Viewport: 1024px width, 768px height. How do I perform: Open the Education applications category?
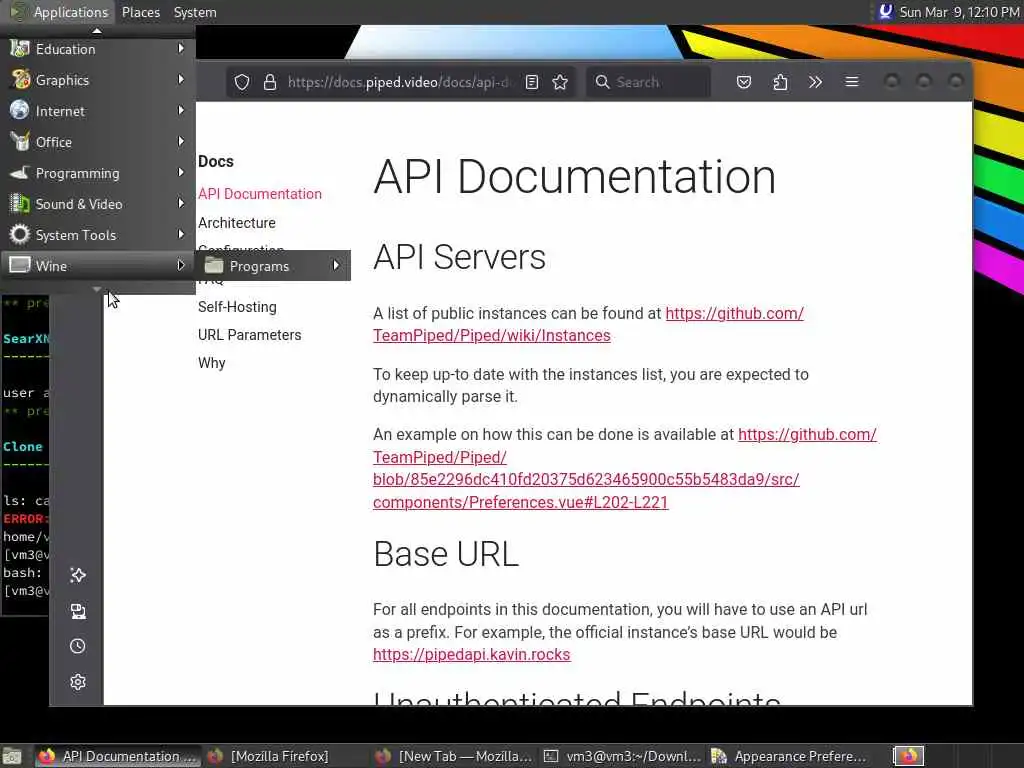[97, 49]
